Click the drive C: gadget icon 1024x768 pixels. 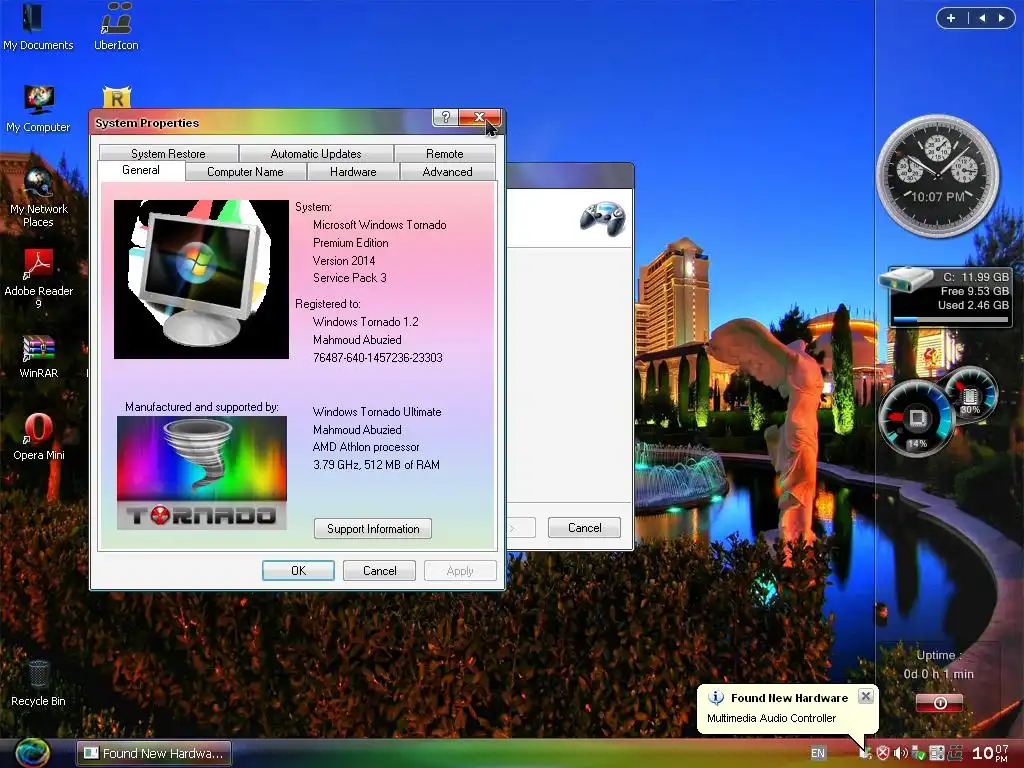pos(904,280)
